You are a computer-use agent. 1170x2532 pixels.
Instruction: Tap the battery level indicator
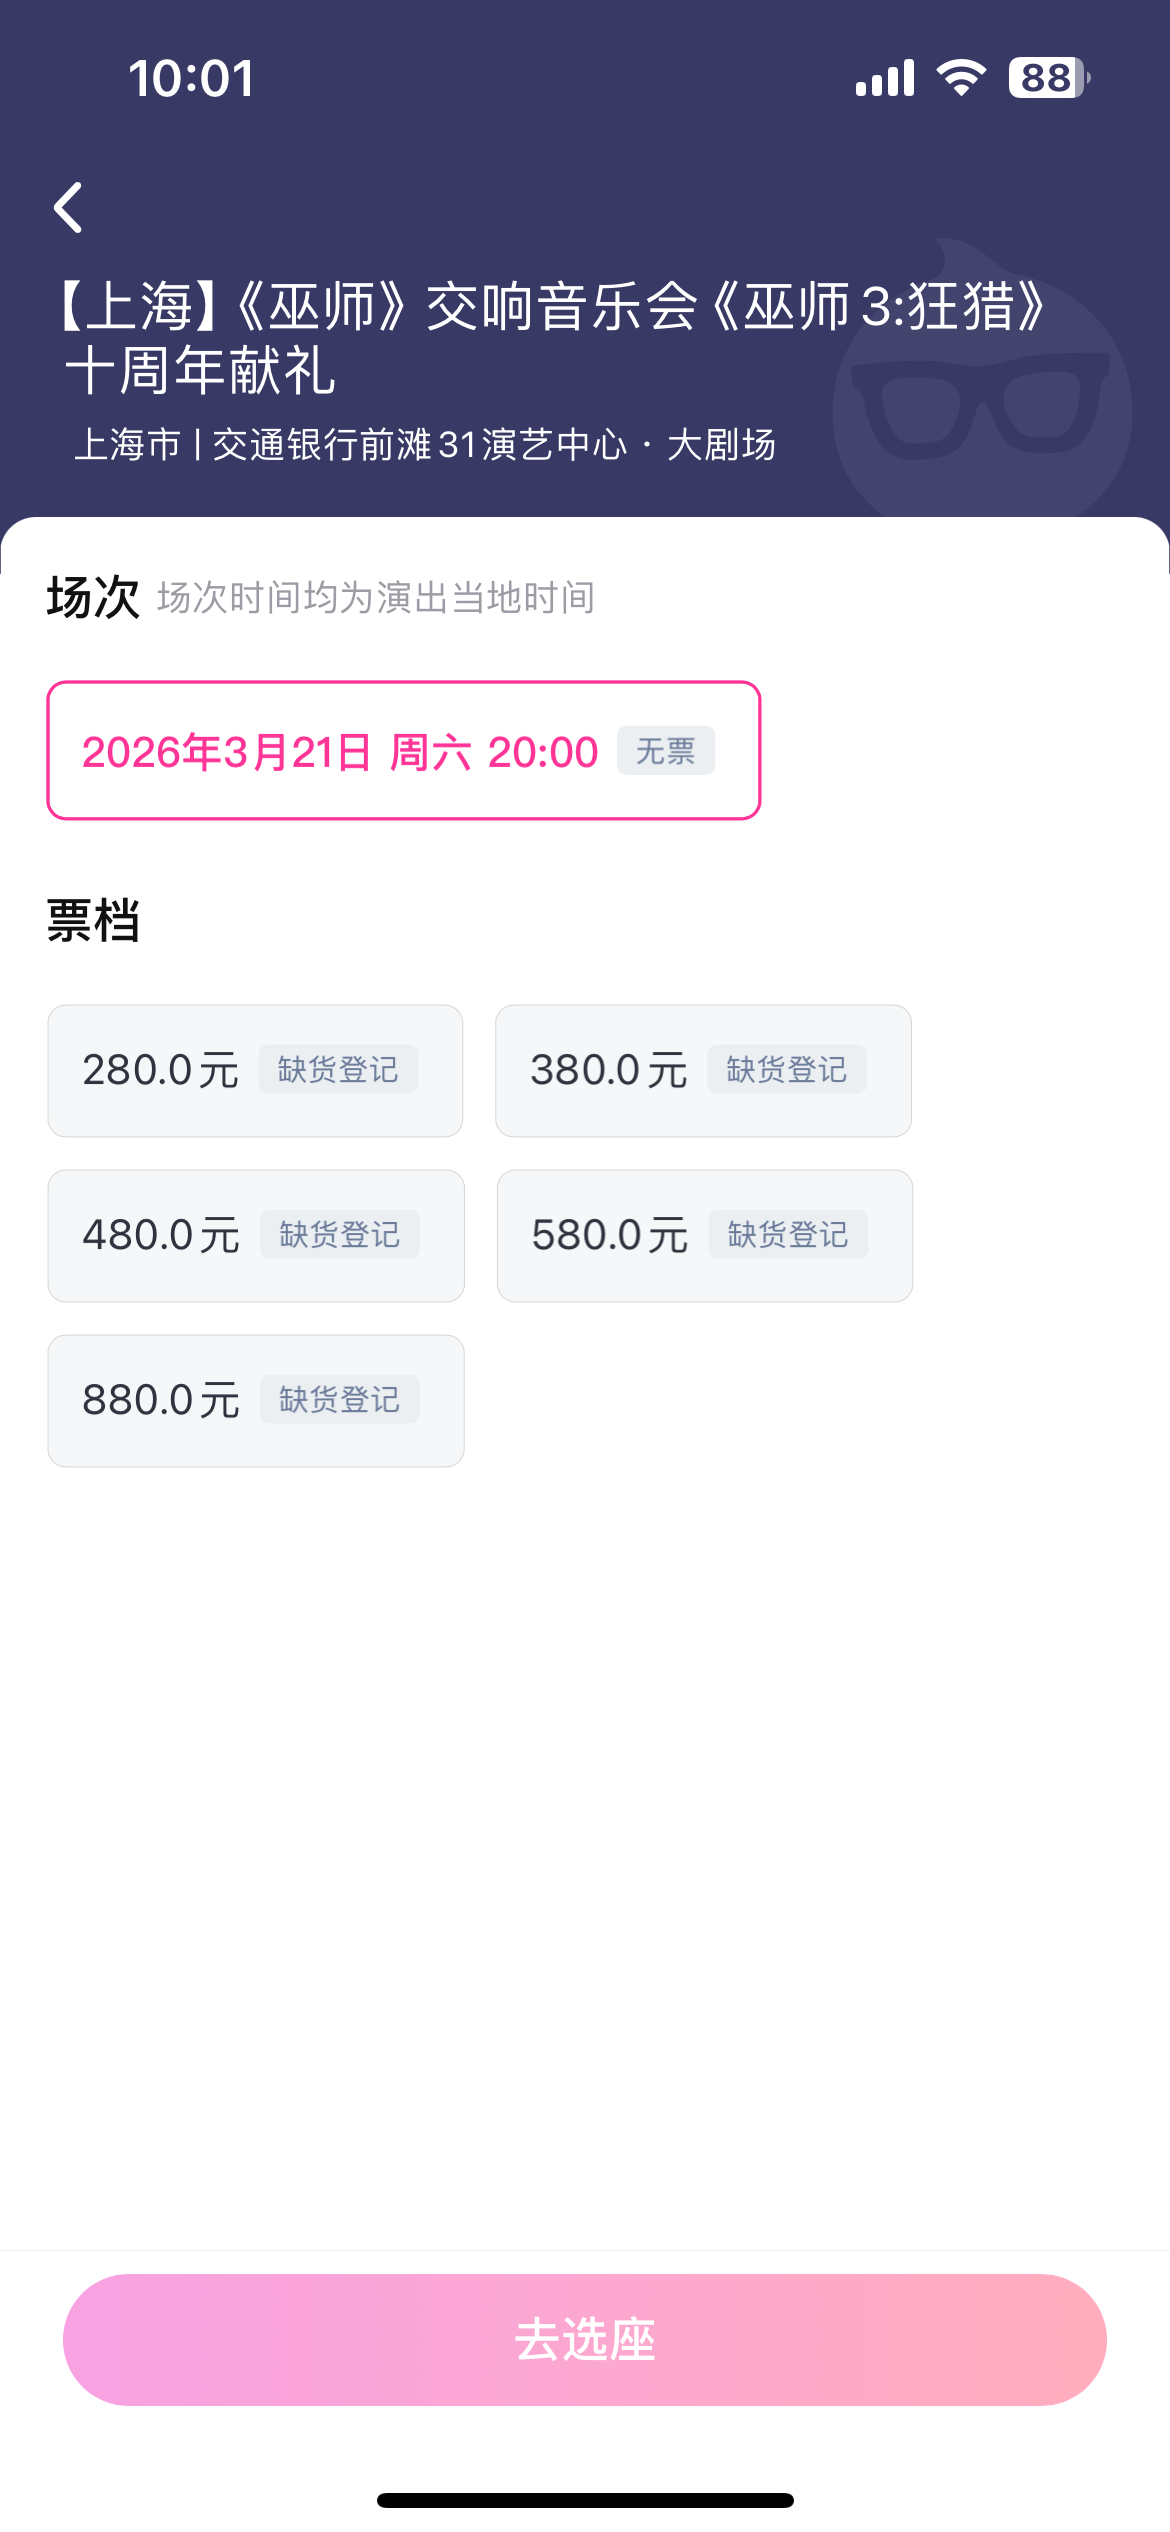[1048, 78]
